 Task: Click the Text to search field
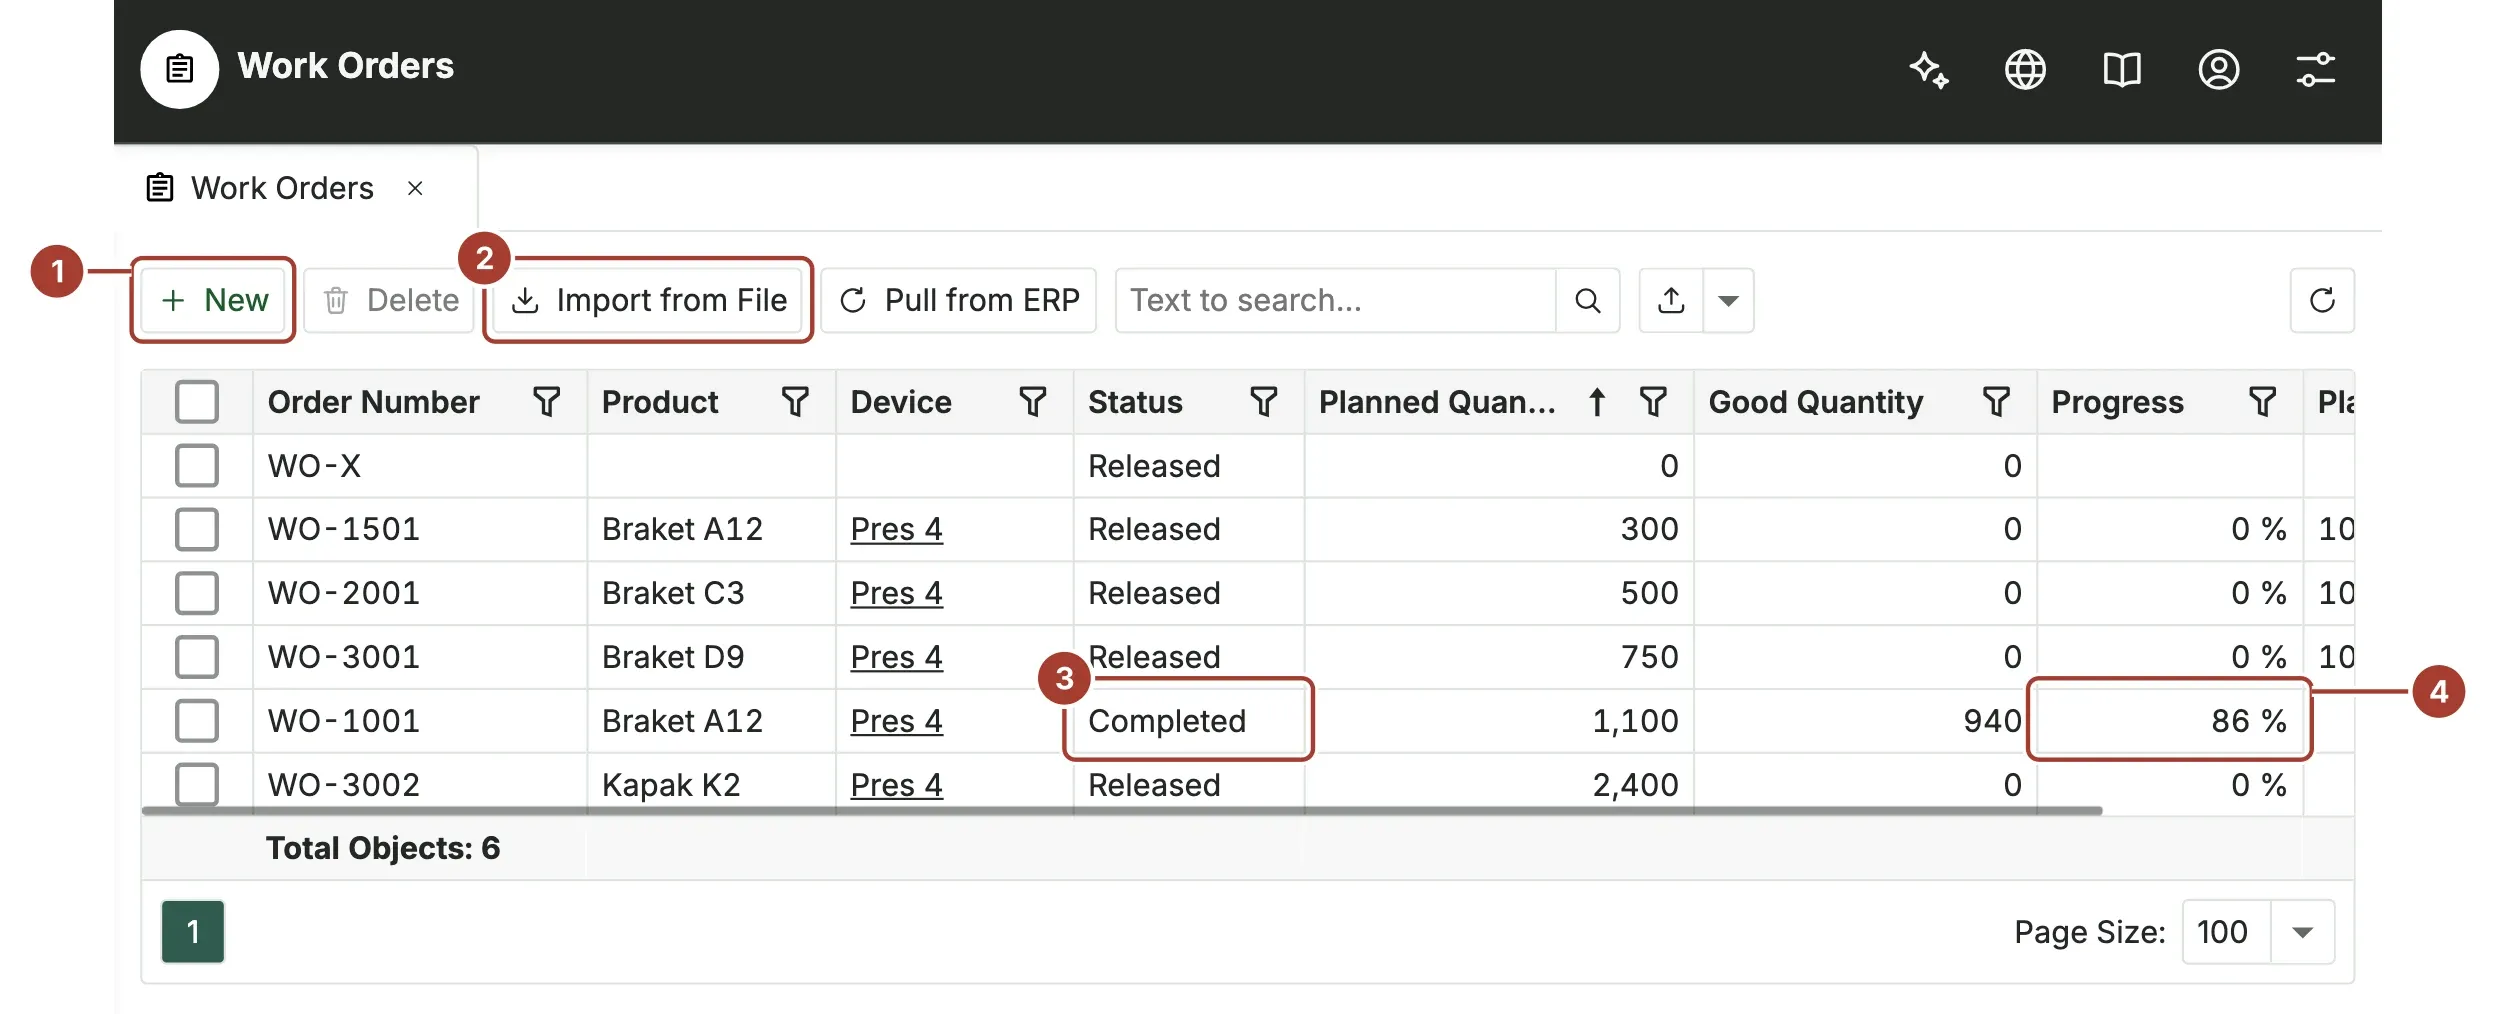[1337, 300]
